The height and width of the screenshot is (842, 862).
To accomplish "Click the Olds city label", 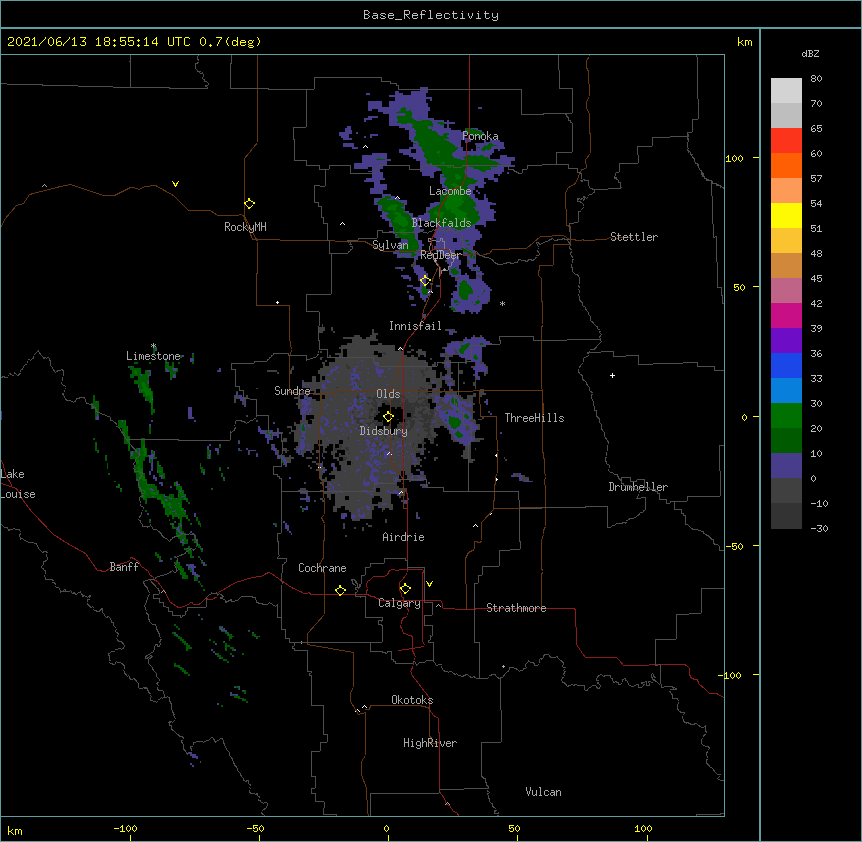I will [x=388, y=394].
